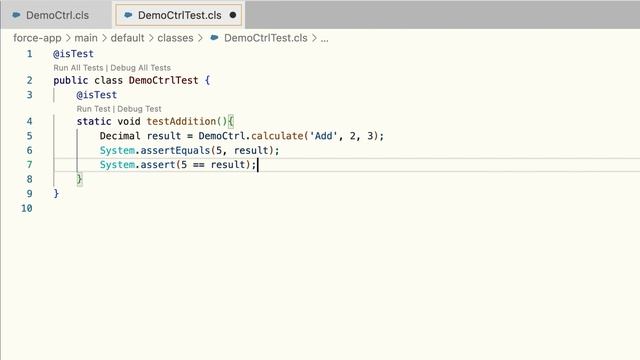Click line number 4 in gutter

pos(29,122)
